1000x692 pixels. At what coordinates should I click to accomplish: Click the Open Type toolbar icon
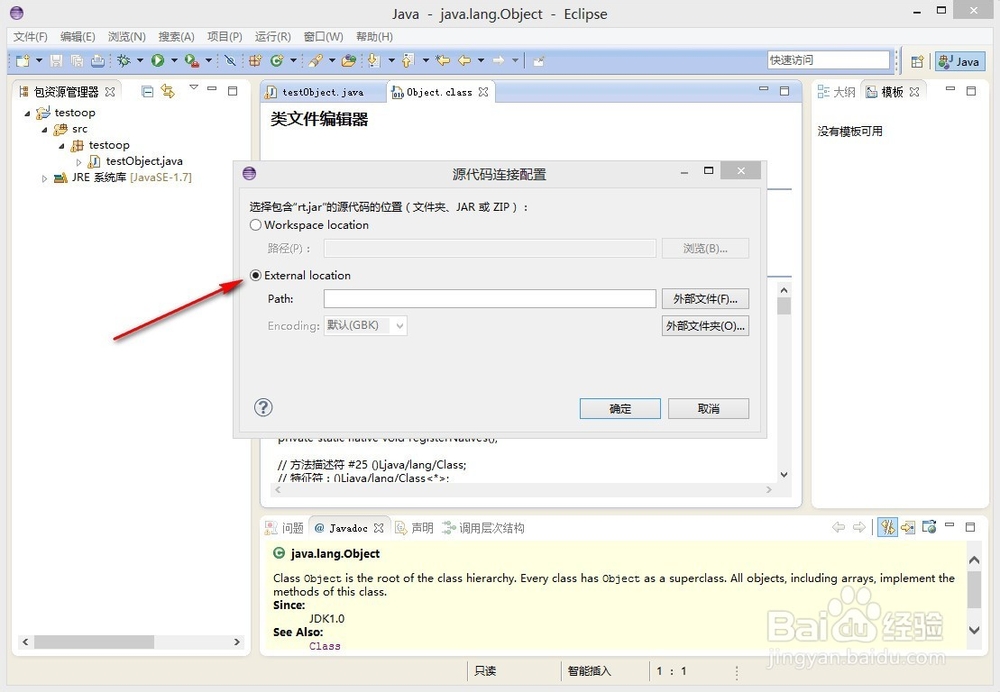[x=348, y=61]
